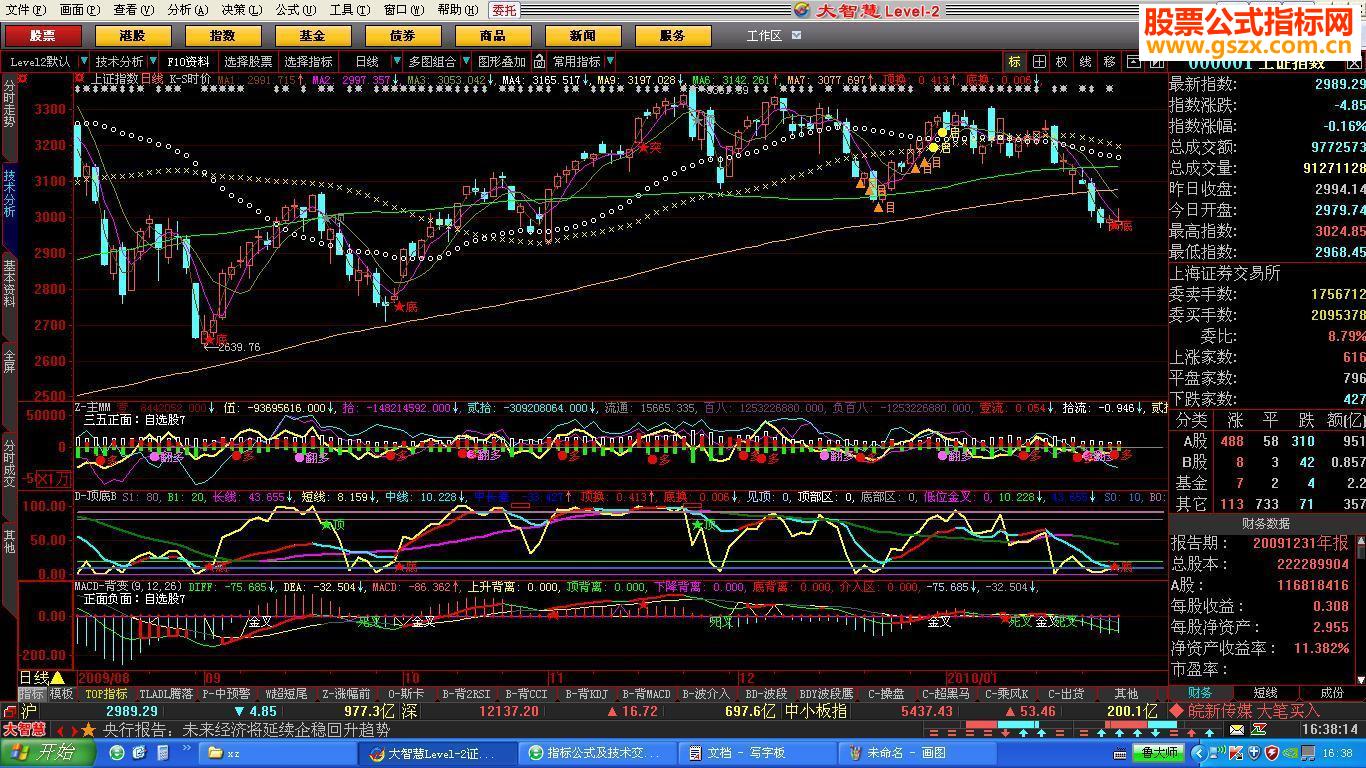Open the 分析 menu
Screen dimensions: 1366x768
tap(187, 10)
